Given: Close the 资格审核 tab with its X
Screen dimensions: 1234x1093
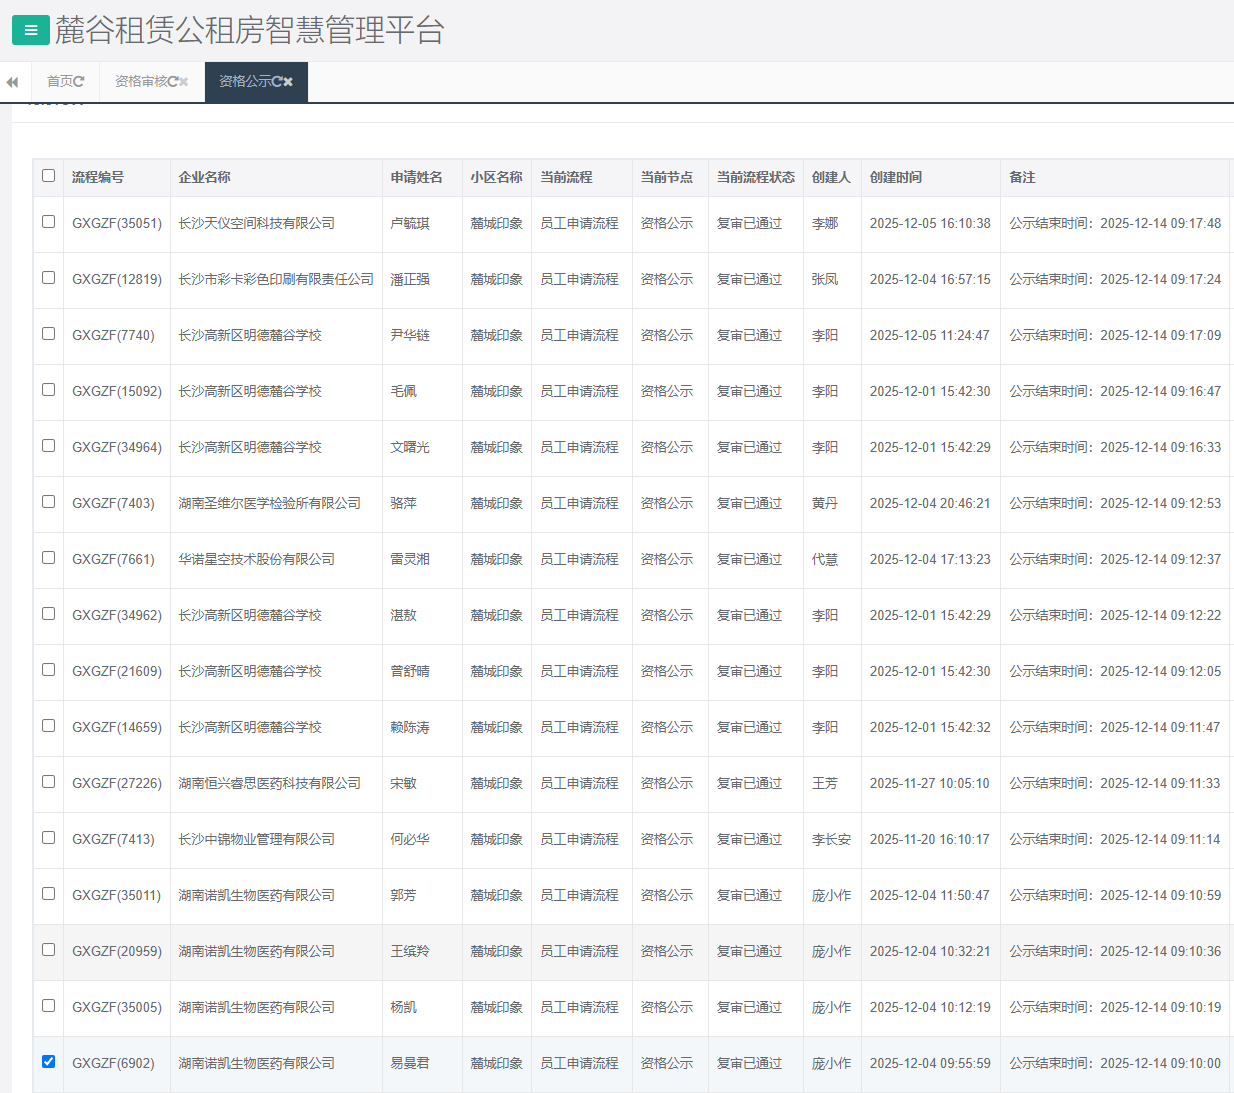Looking at the screenshot, I should [184, 82].
